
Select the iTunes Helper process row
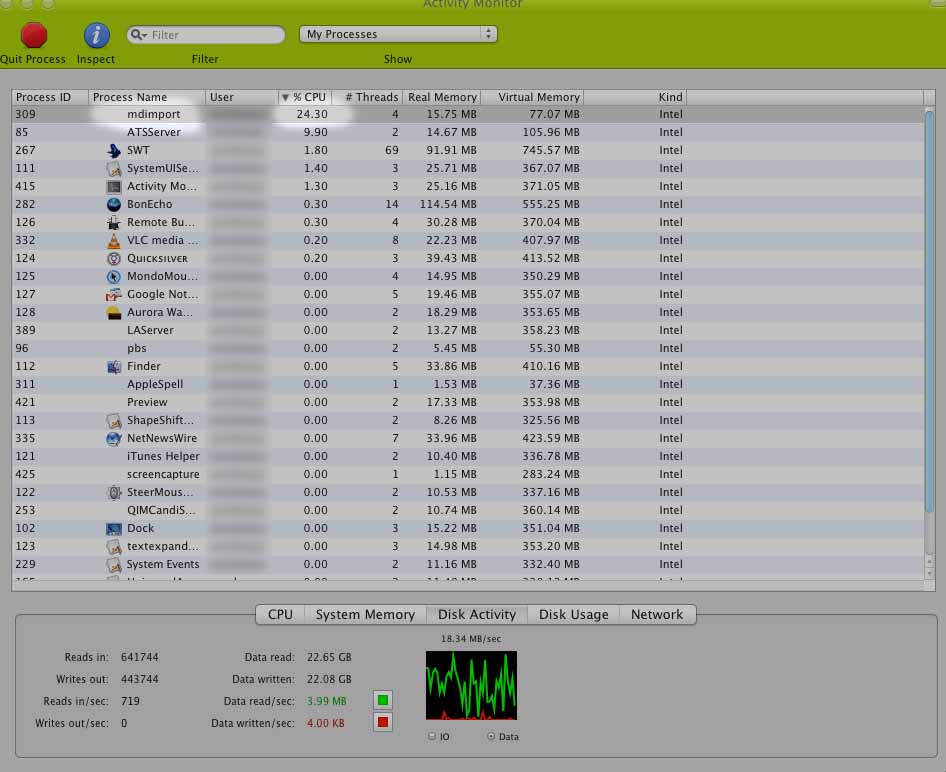(x=468, y=457)
